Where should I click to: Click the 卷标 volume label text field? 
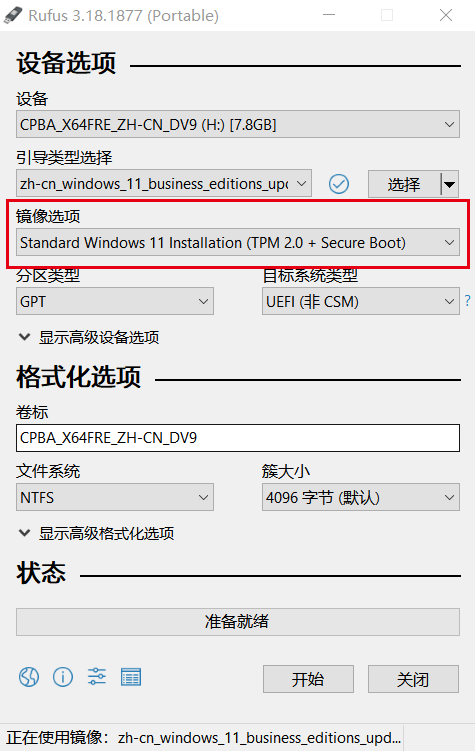pos(238,438)
